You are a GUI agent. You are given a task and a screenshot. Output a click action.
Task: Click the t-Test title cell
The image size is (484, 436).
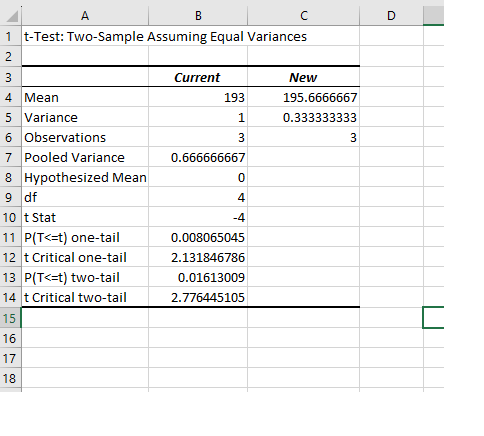(85, 36)
